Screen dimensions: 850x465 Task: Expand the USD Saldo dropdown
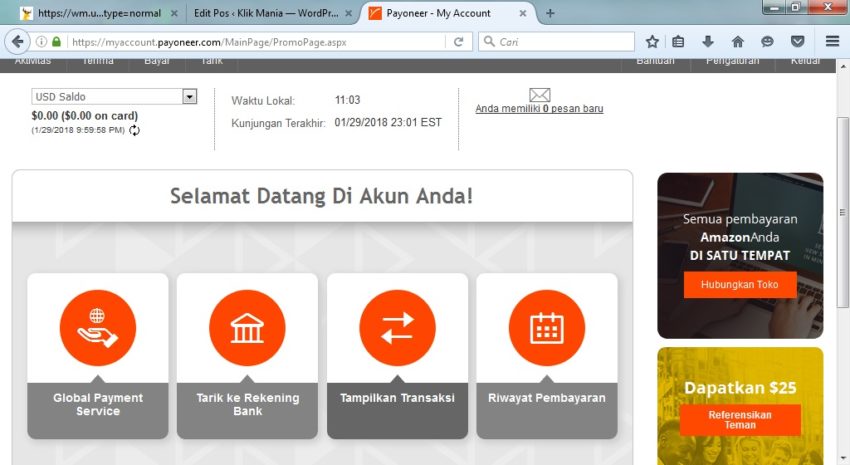click(x=189, y=96)
